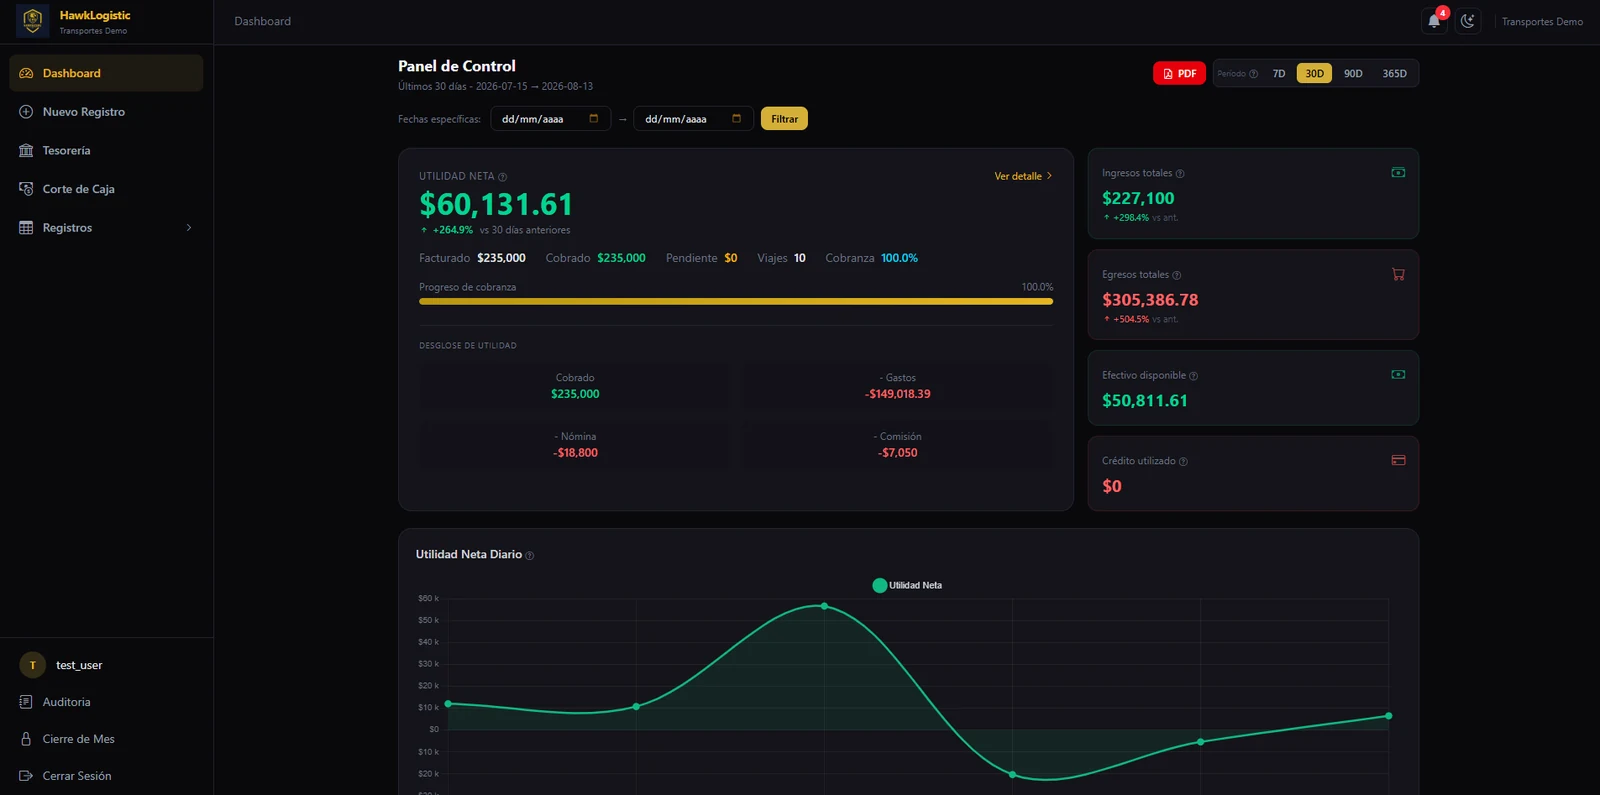Click the Tesorería bank icon
The image size is (1600, 795).
(26, 150)
